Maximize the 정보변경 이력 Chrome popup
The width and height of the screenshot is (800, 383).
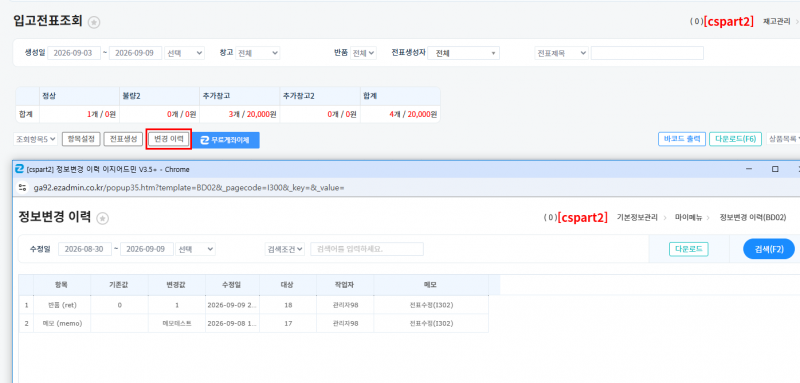(775, 169)
